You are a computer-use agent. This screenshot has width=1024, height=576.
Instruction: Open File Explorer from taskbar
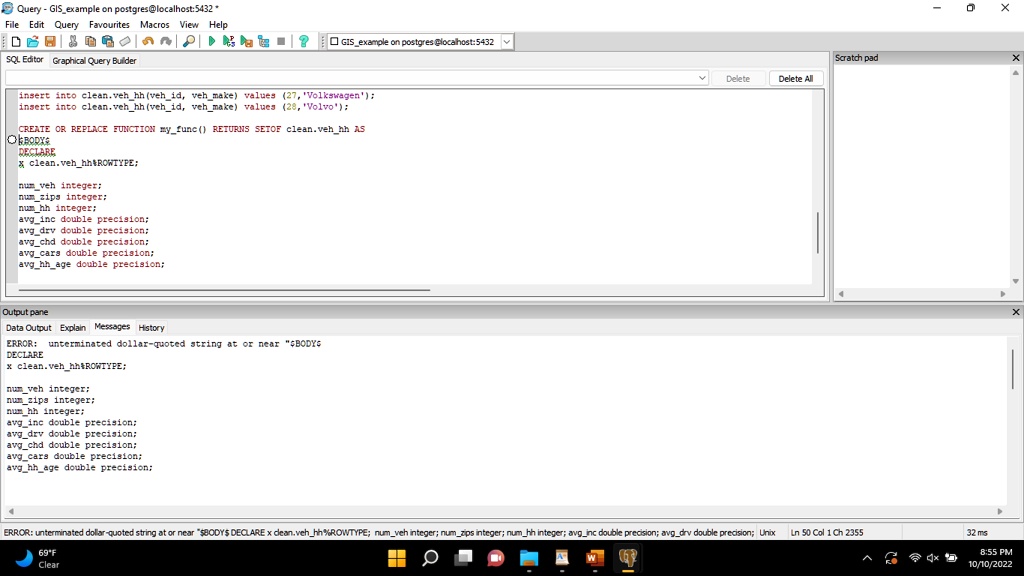click(x=529, y=558)
